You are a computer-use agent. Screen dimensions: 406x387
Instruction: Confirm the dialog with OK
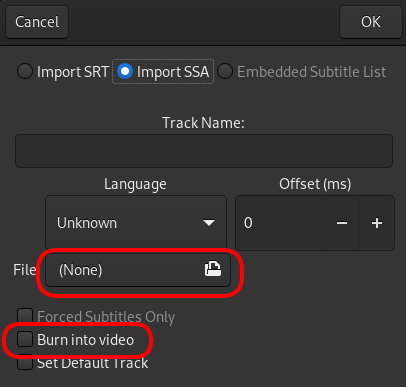point(371,22)
